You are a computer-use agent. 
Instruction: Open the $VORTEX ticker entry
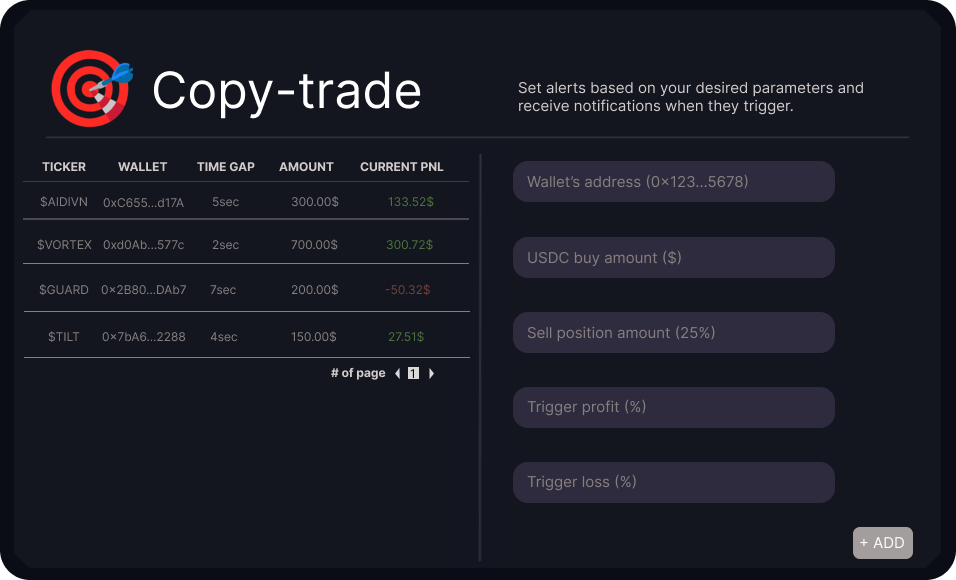64,245
